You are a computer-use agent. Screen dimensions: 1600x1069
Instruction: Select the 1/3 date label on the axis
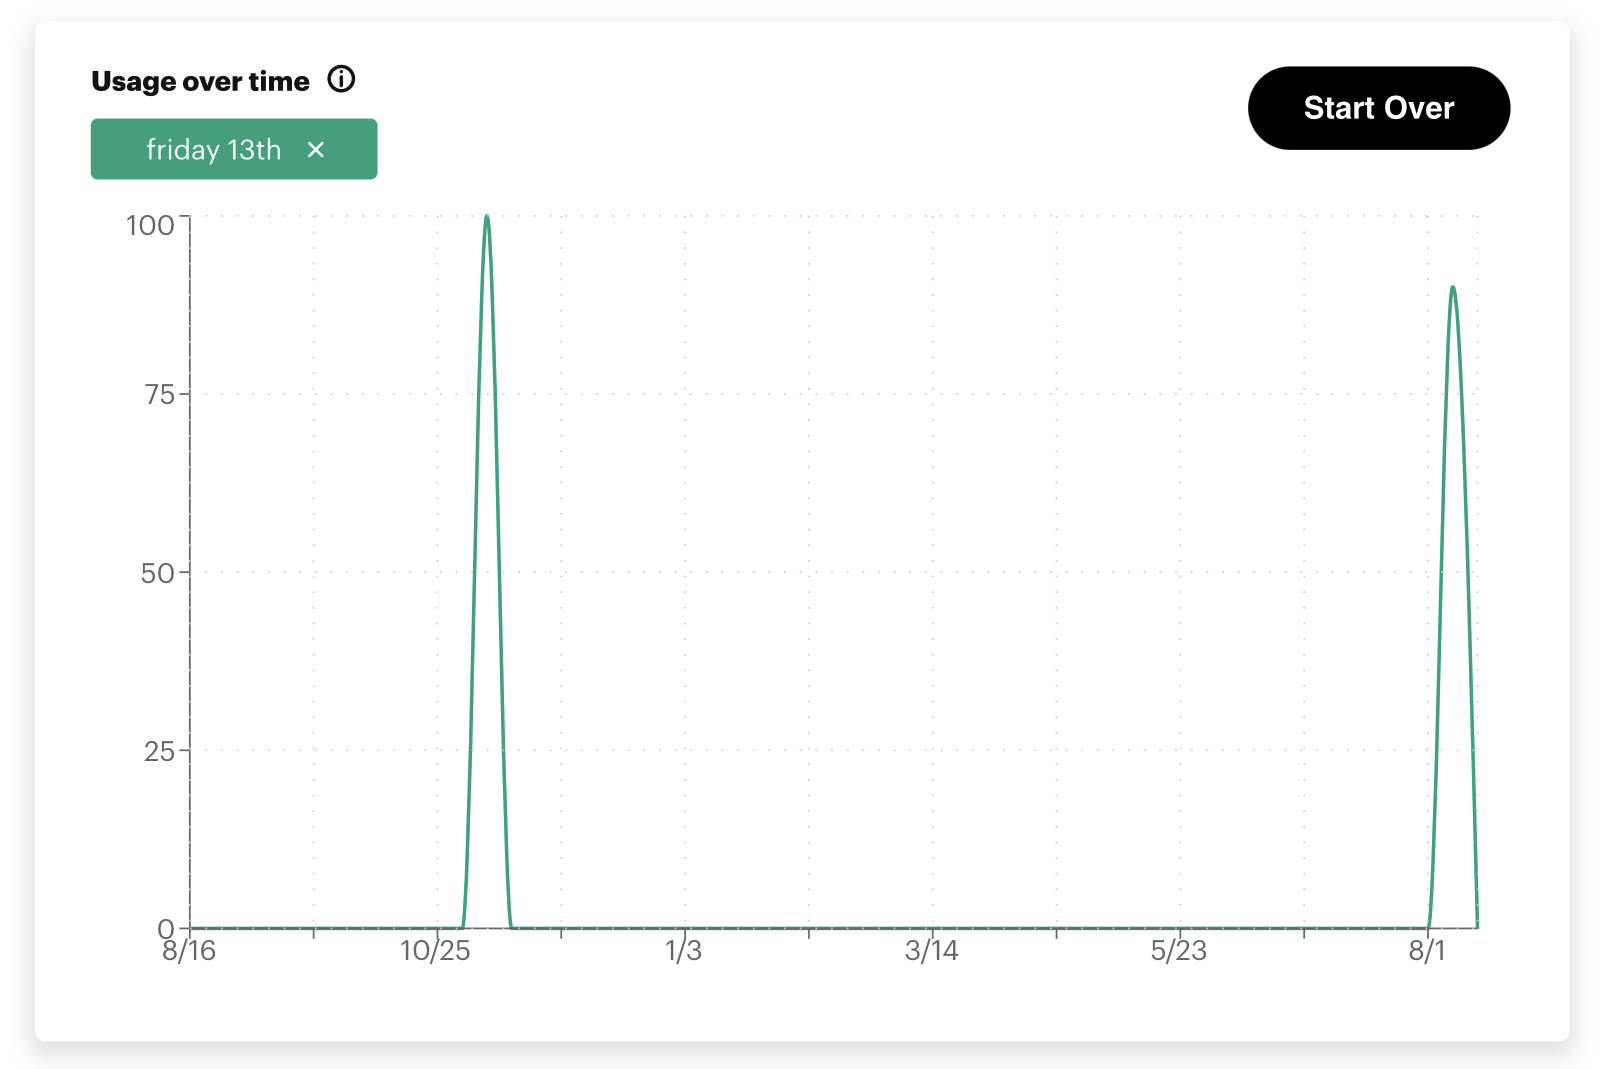(x=684, y=951)
